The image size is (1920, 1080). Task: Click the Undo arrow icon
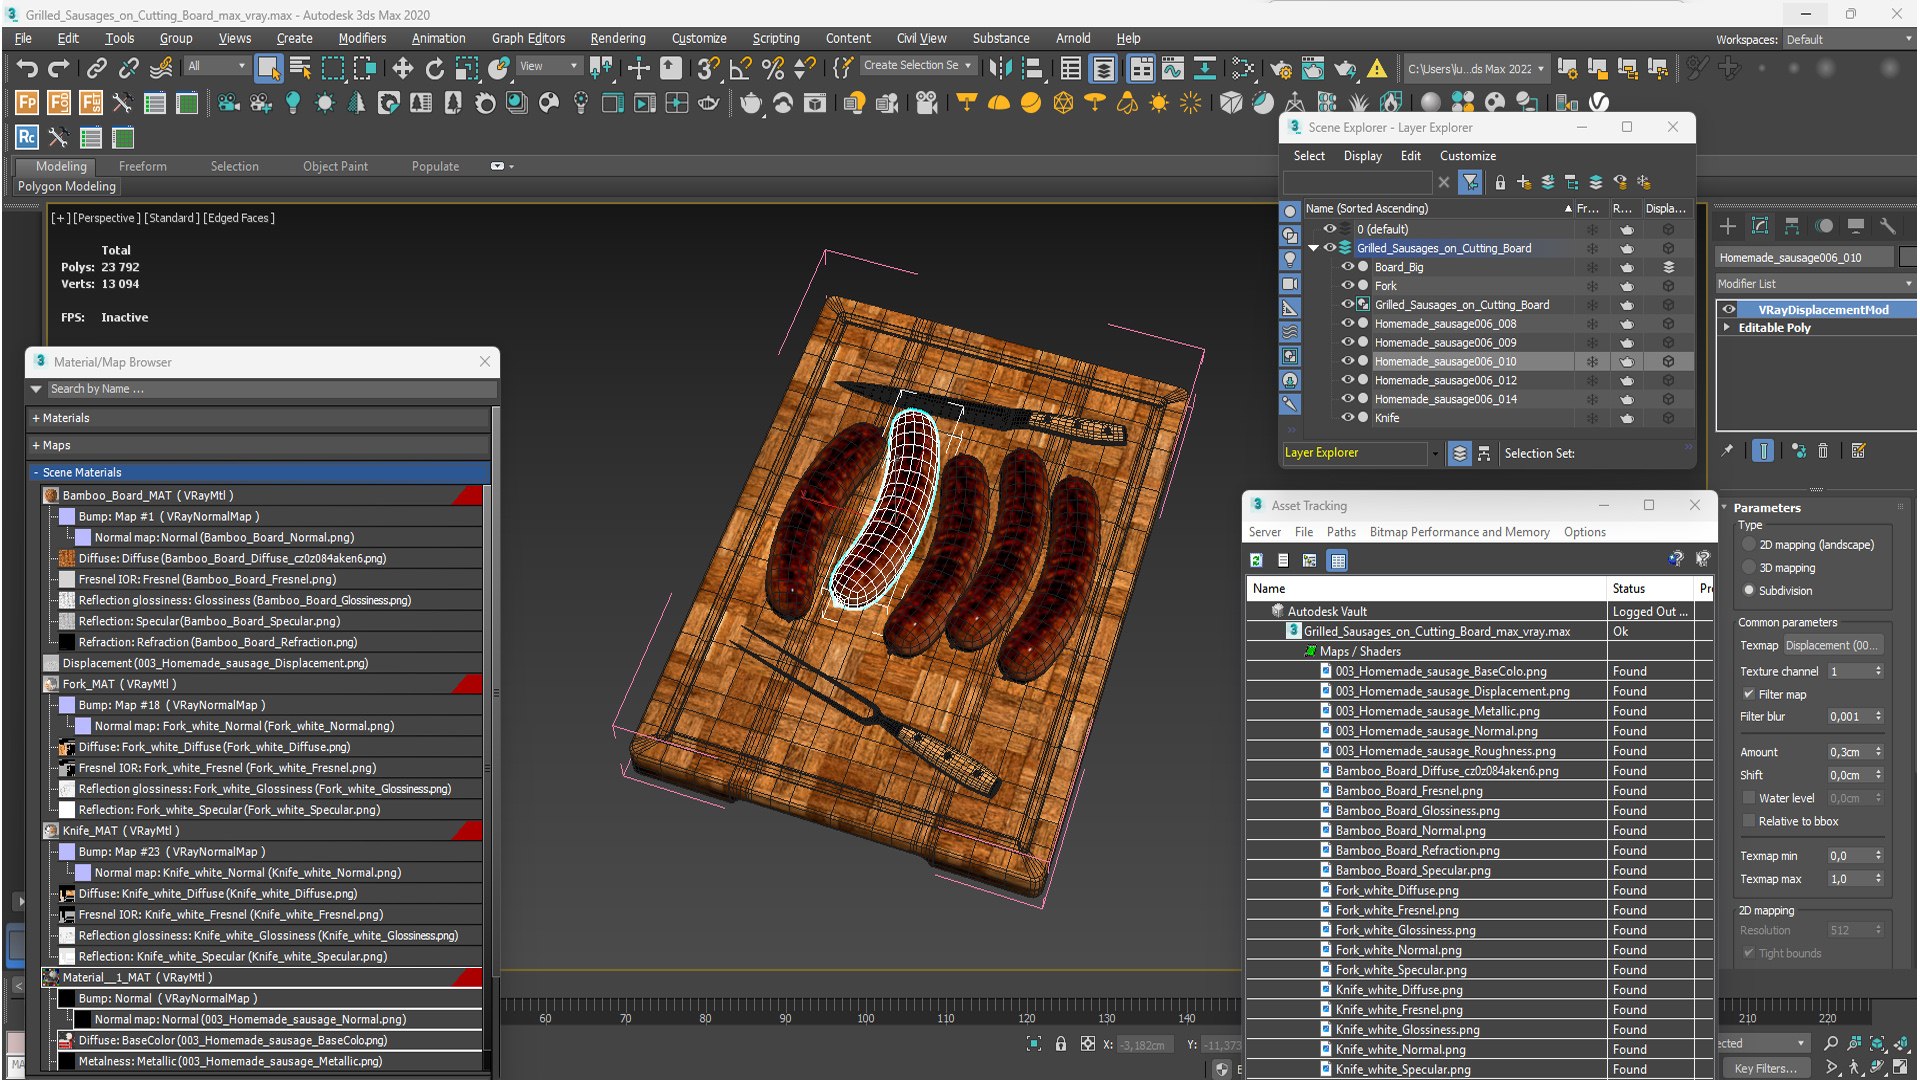[27, 68]
